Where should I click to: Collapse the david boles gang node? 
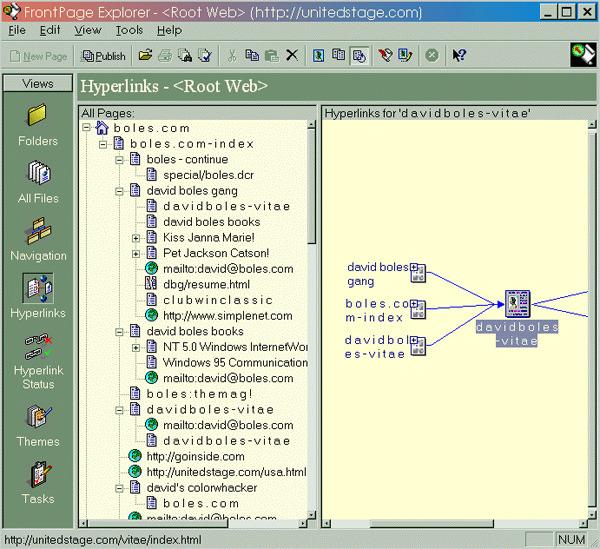[119, 191]
